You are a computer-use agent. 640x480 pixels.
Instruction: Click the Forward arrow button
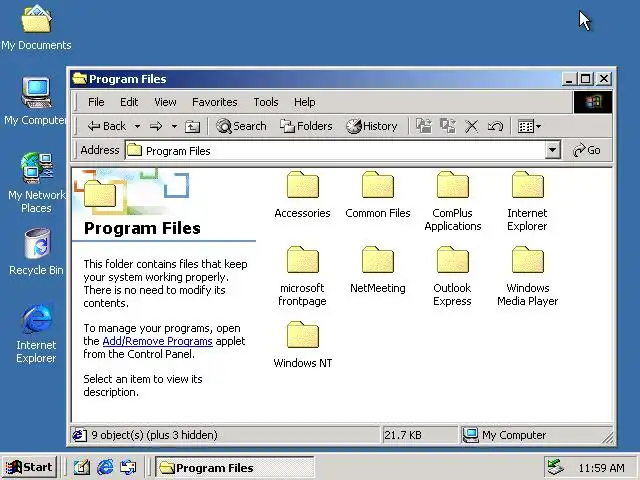tap(156, 126)
